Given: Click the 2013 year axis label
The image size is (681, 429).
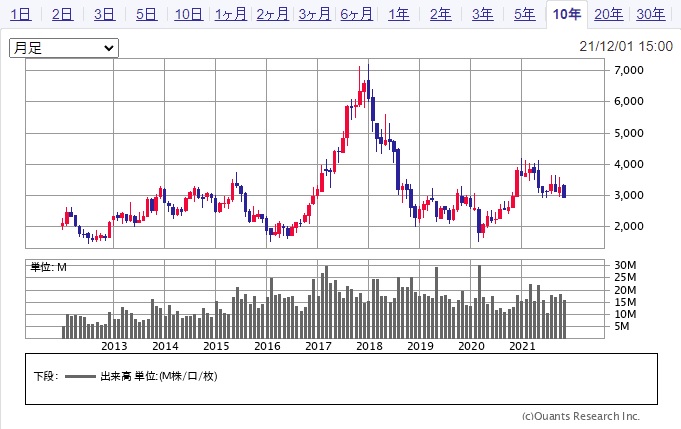Looking at the screenshot, I should pyautogui.click(x=114, y=346).
